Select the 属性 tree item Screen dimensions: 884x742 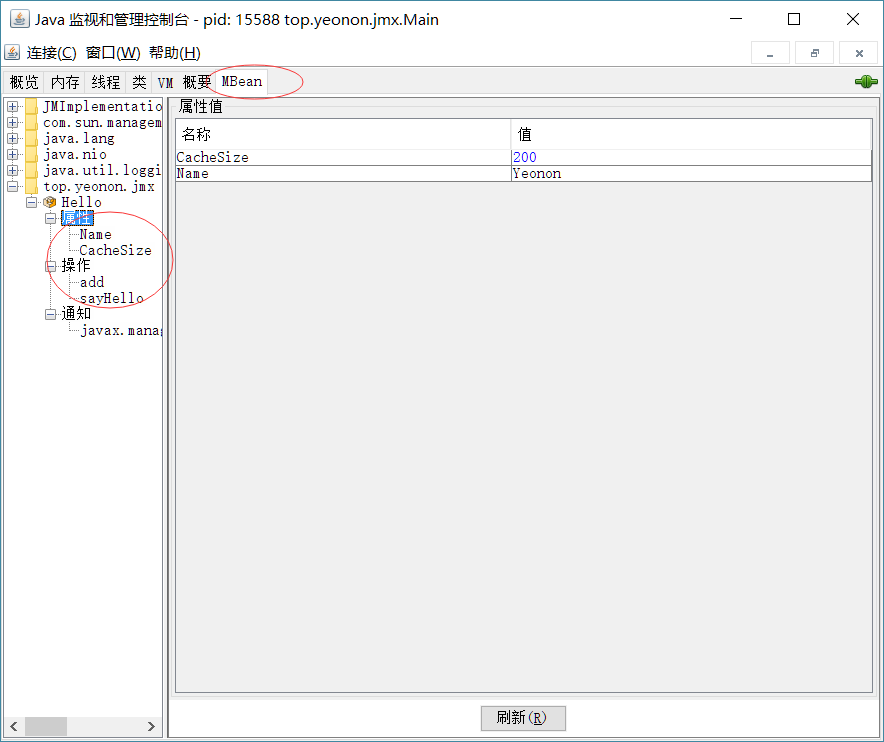77,218
